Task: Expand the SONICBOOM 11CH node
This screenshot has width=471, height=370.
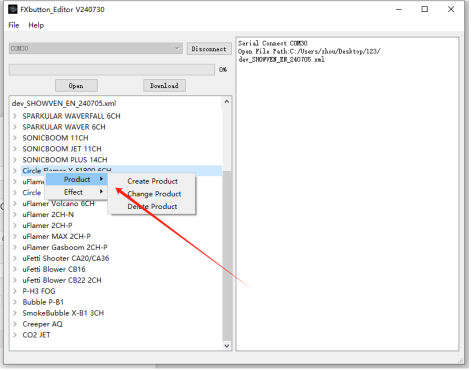Action: coord(15,138)
